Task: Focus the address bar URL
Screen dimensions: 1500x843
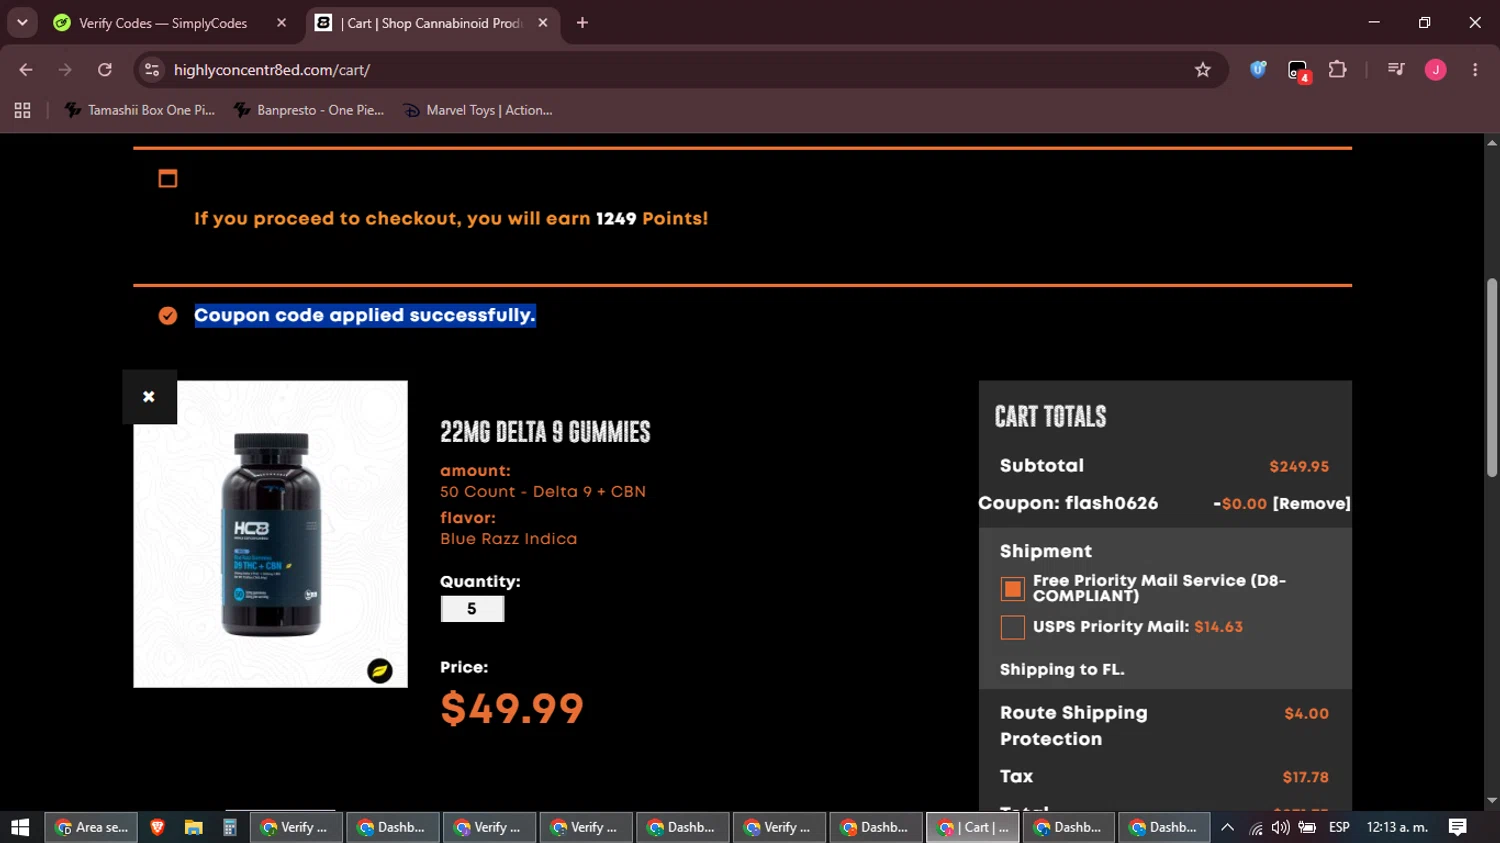Action: [x=272, y=70]
